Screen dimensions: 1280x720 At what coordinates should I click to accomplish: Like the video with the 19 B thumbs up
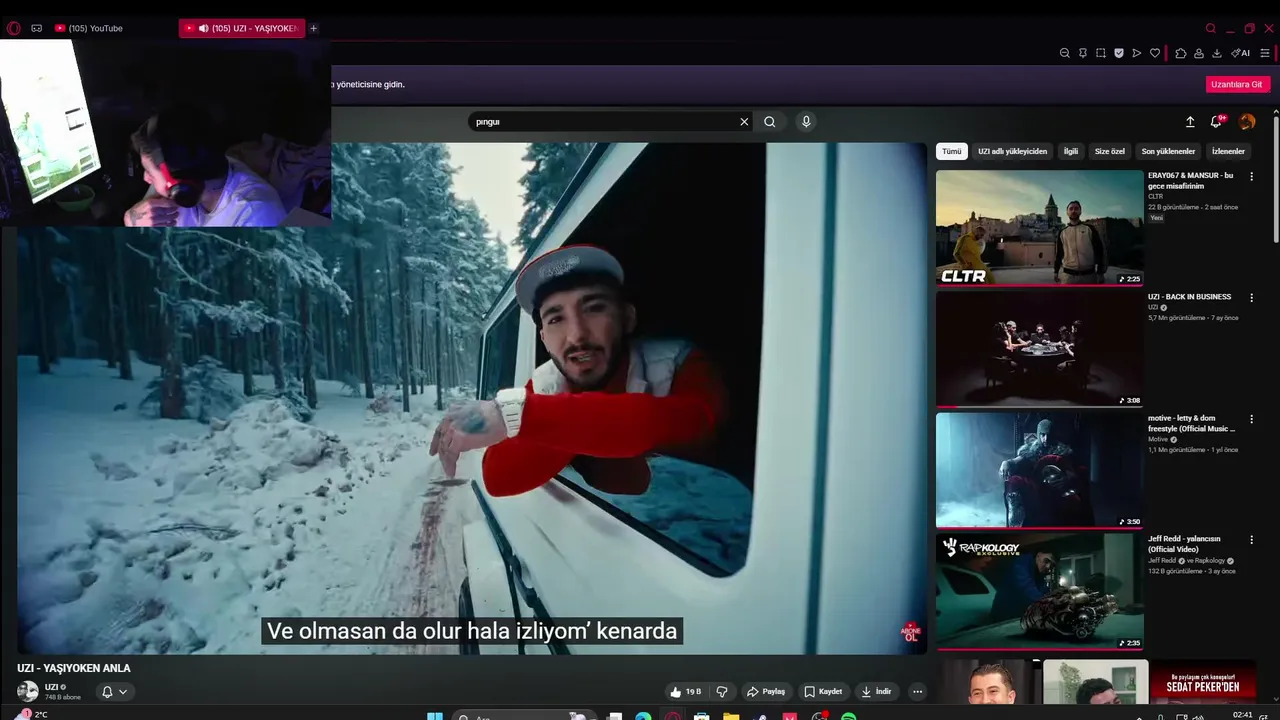pos(686,692)
